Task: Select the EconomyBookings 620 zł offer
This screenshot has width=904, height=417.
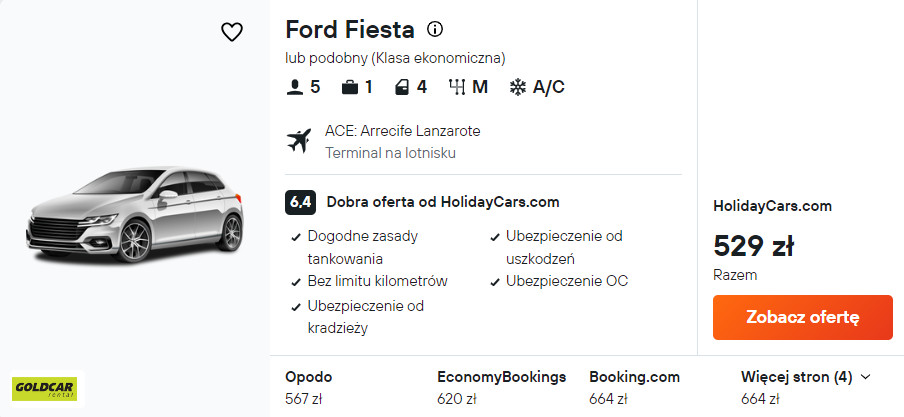Action: [x=501, y=388]
